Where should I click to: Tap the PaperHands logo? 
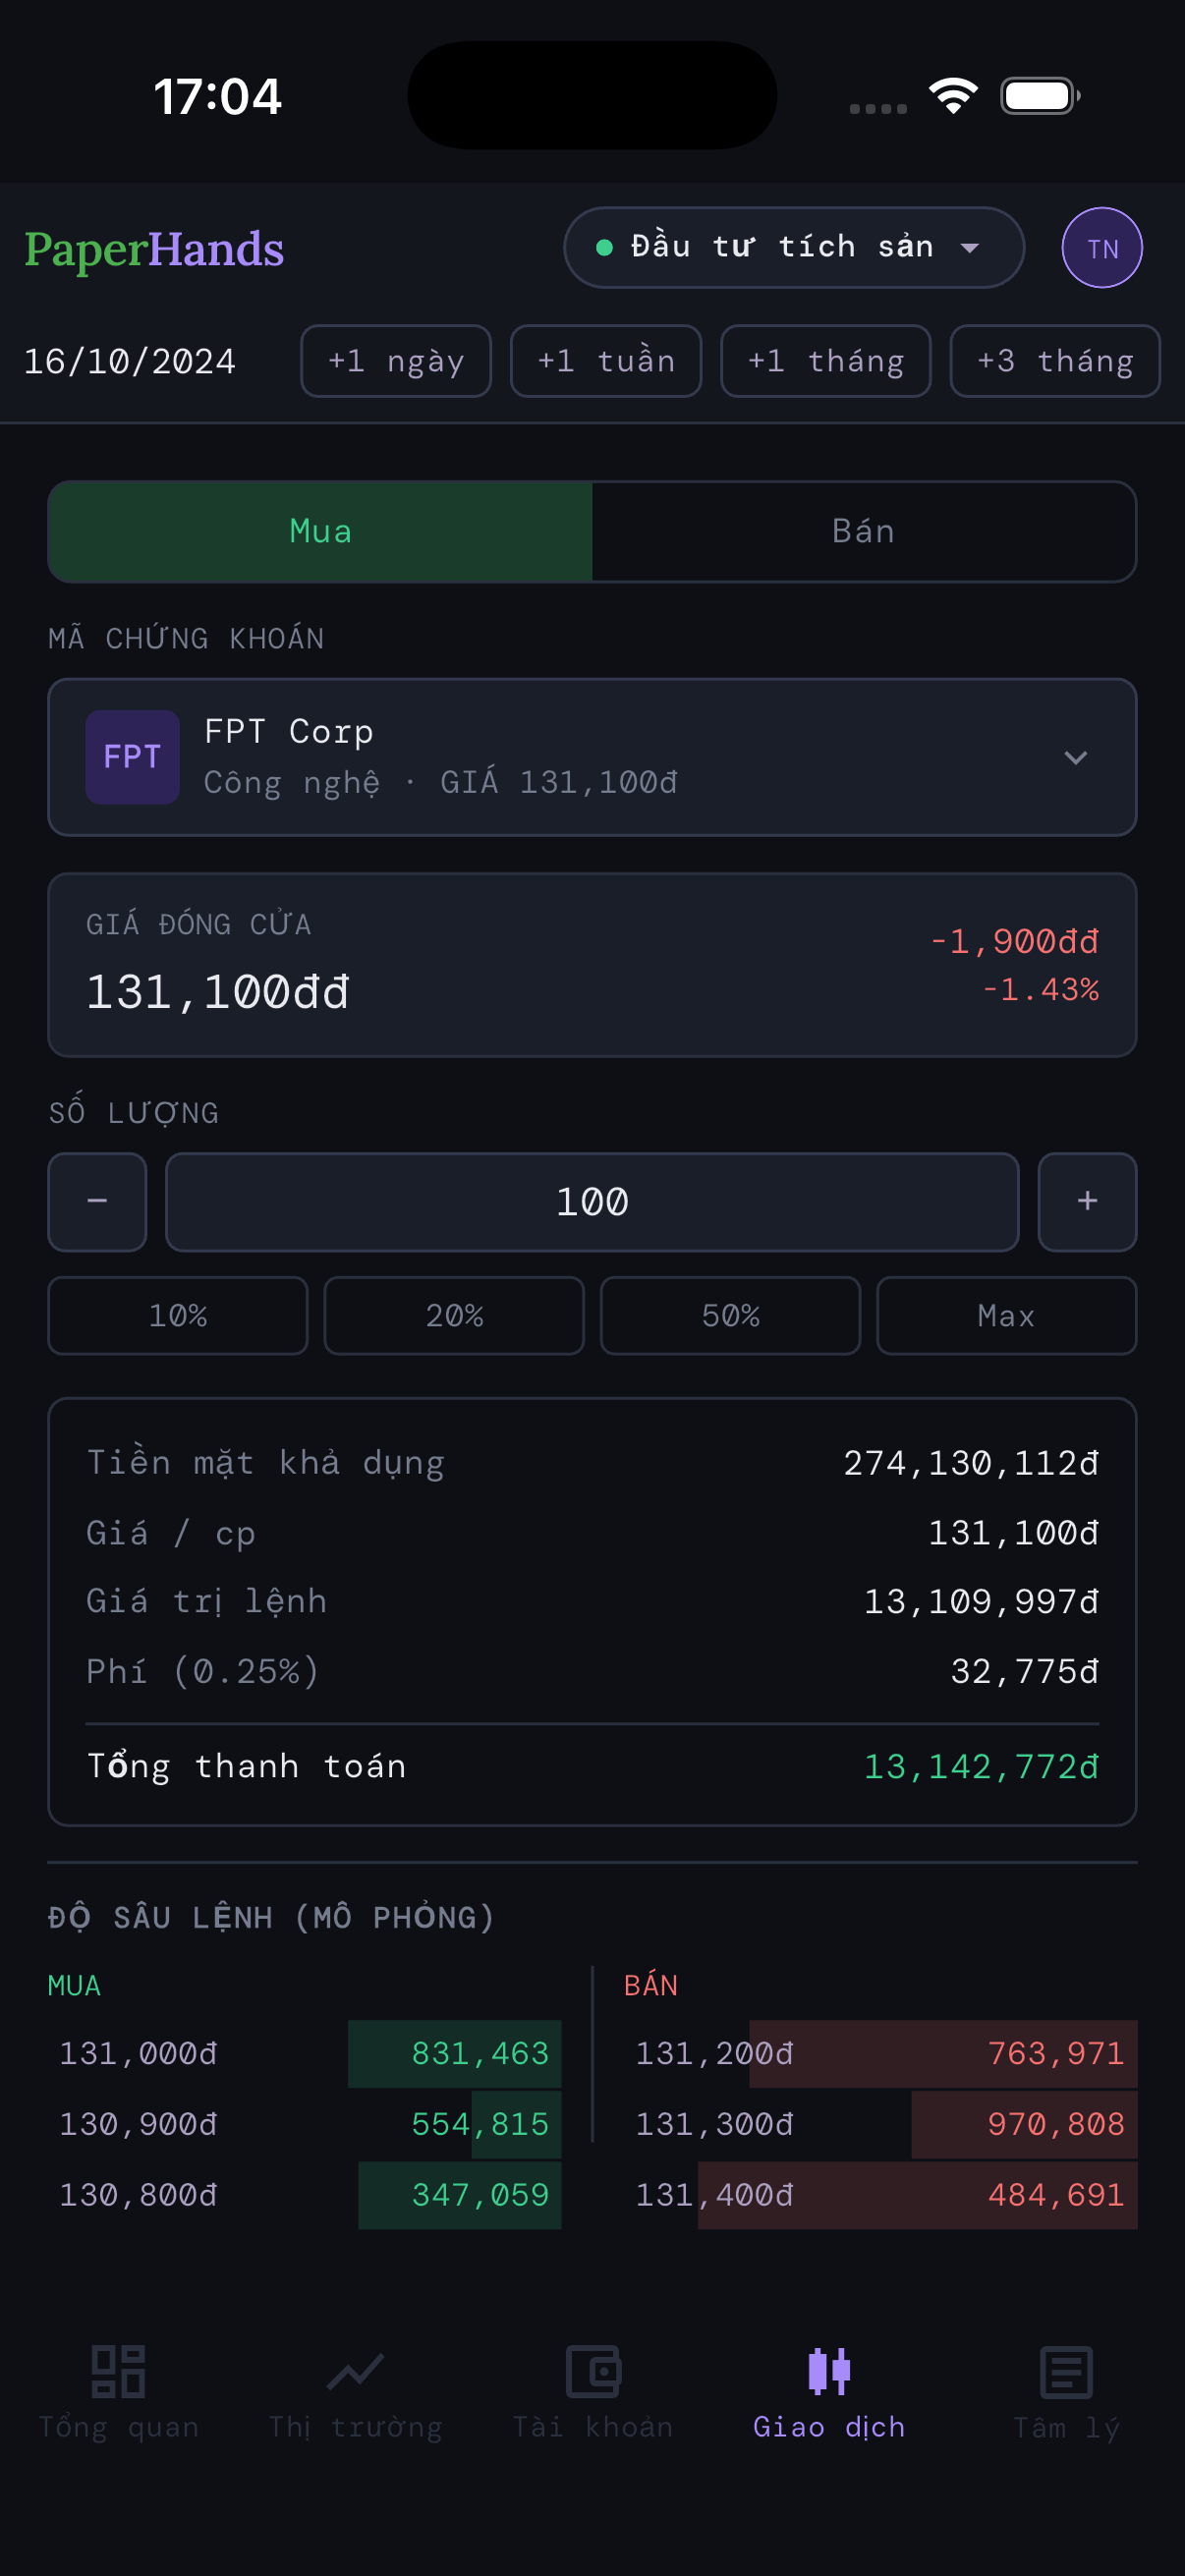(x=154, y=249)
